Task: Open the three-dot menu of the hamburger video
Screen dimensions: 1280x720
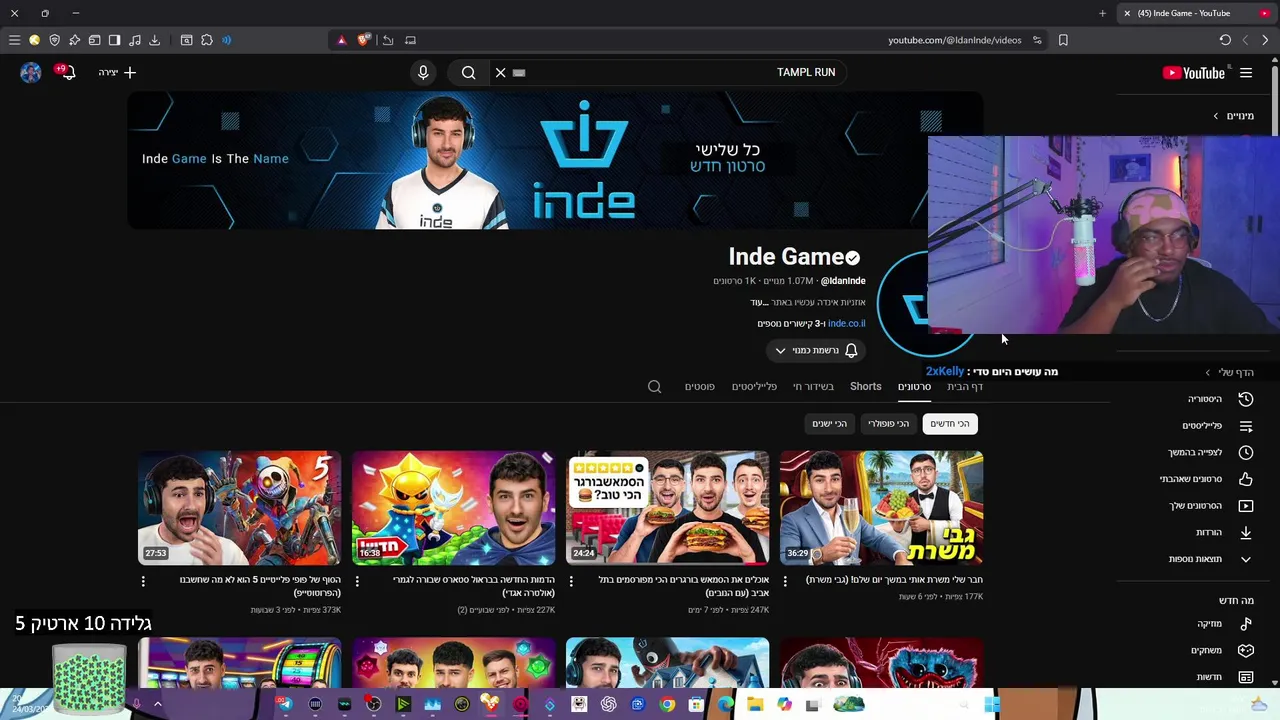Action: (x=571, y=581)
